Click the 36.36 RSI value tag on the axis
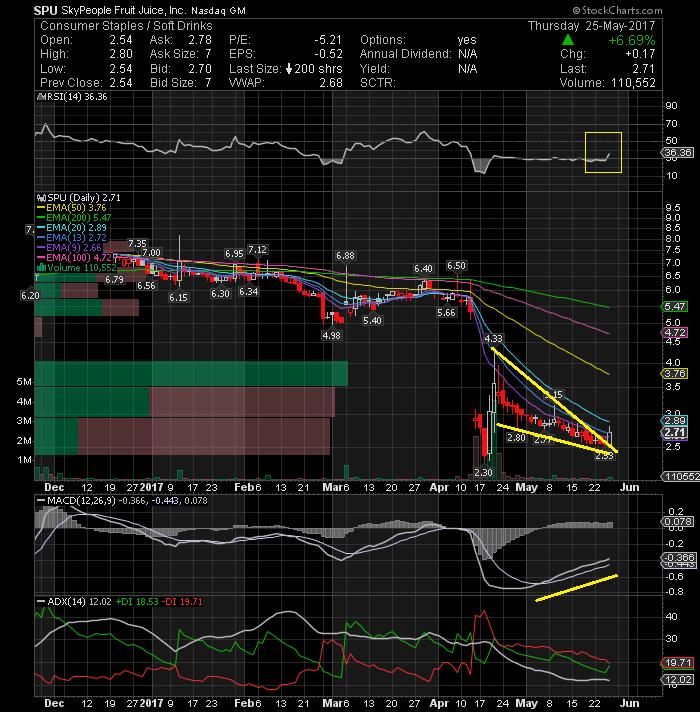Viewport: 700px width, 712px height. [678, 153]
